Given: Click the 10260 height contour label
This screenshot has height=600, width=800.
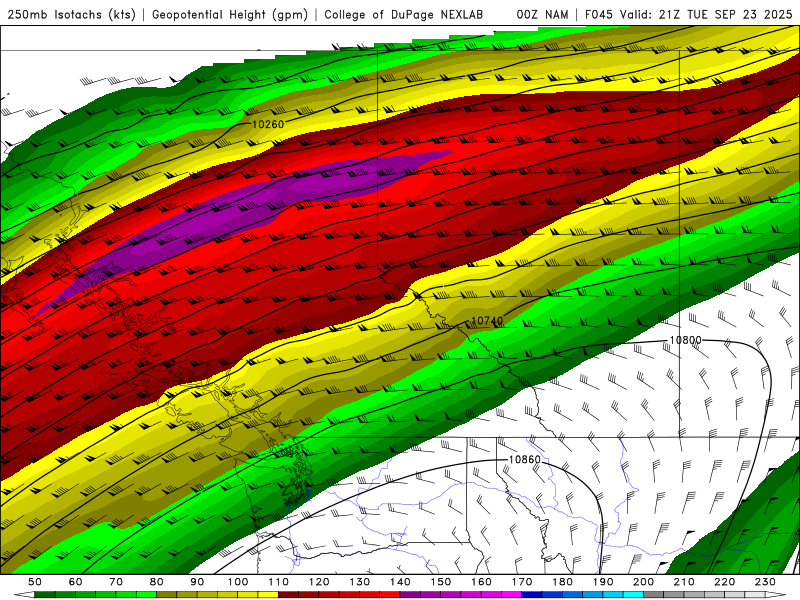Looking at the screenshot, I should point(268,124).
